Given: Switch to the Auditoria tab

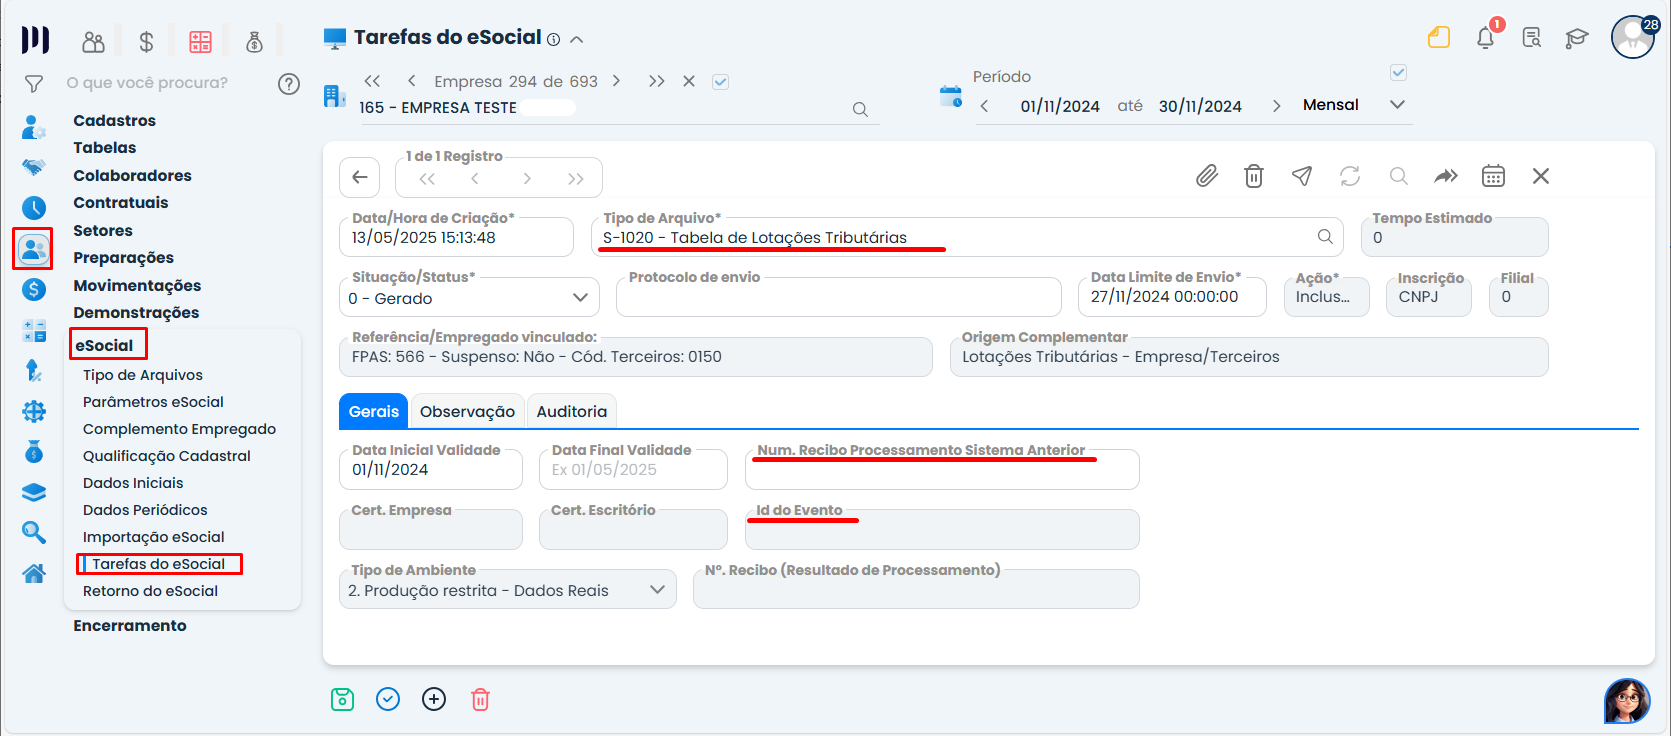Looking at the screenshot, I should tap(572, 411).
